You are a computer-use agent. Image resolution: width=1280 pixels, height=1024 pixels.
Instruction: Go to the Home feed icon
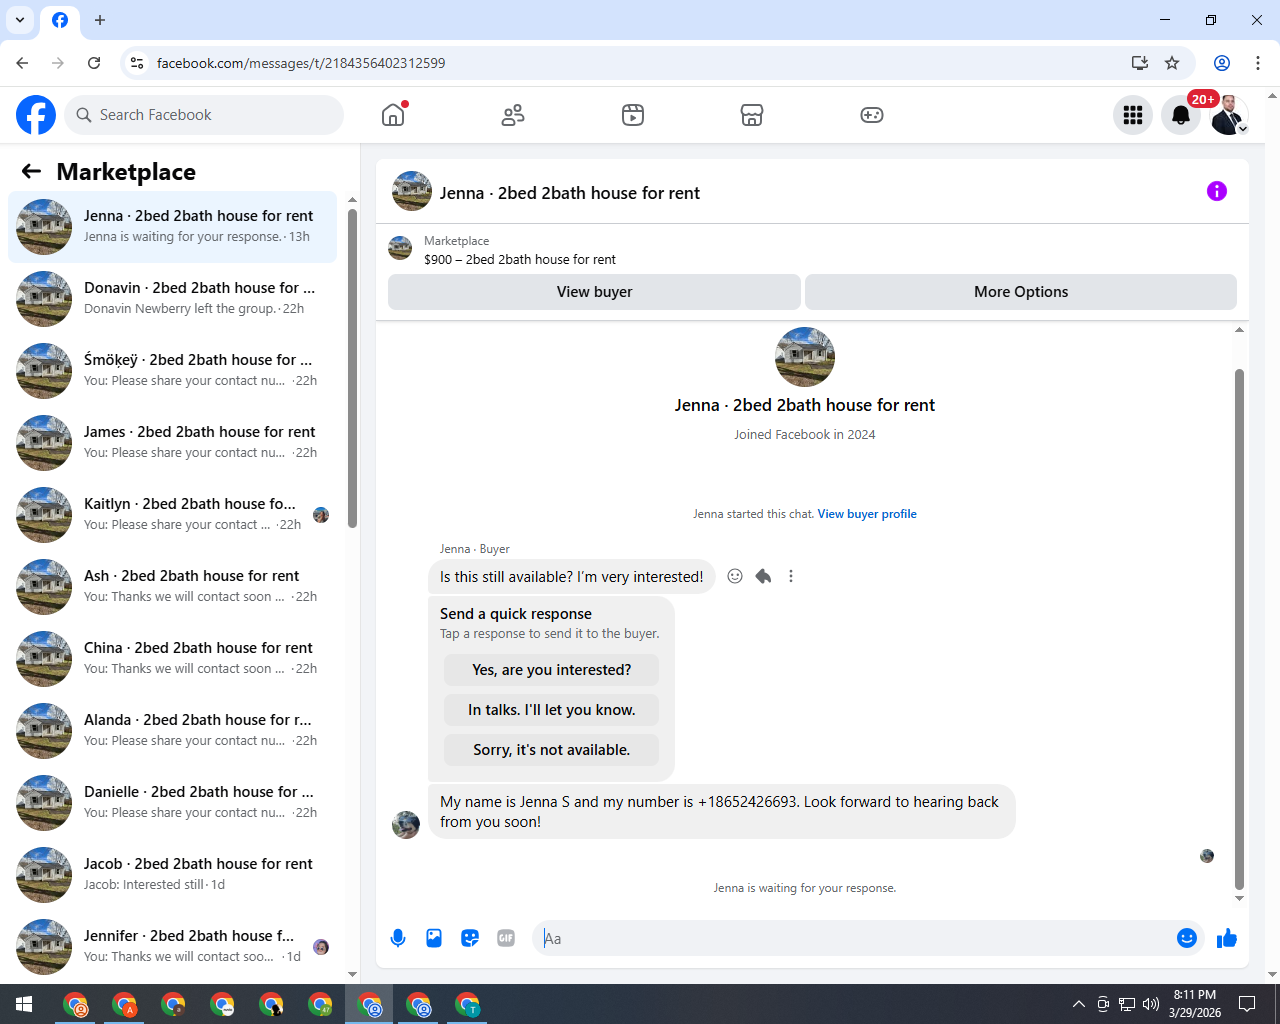[393, 115]
